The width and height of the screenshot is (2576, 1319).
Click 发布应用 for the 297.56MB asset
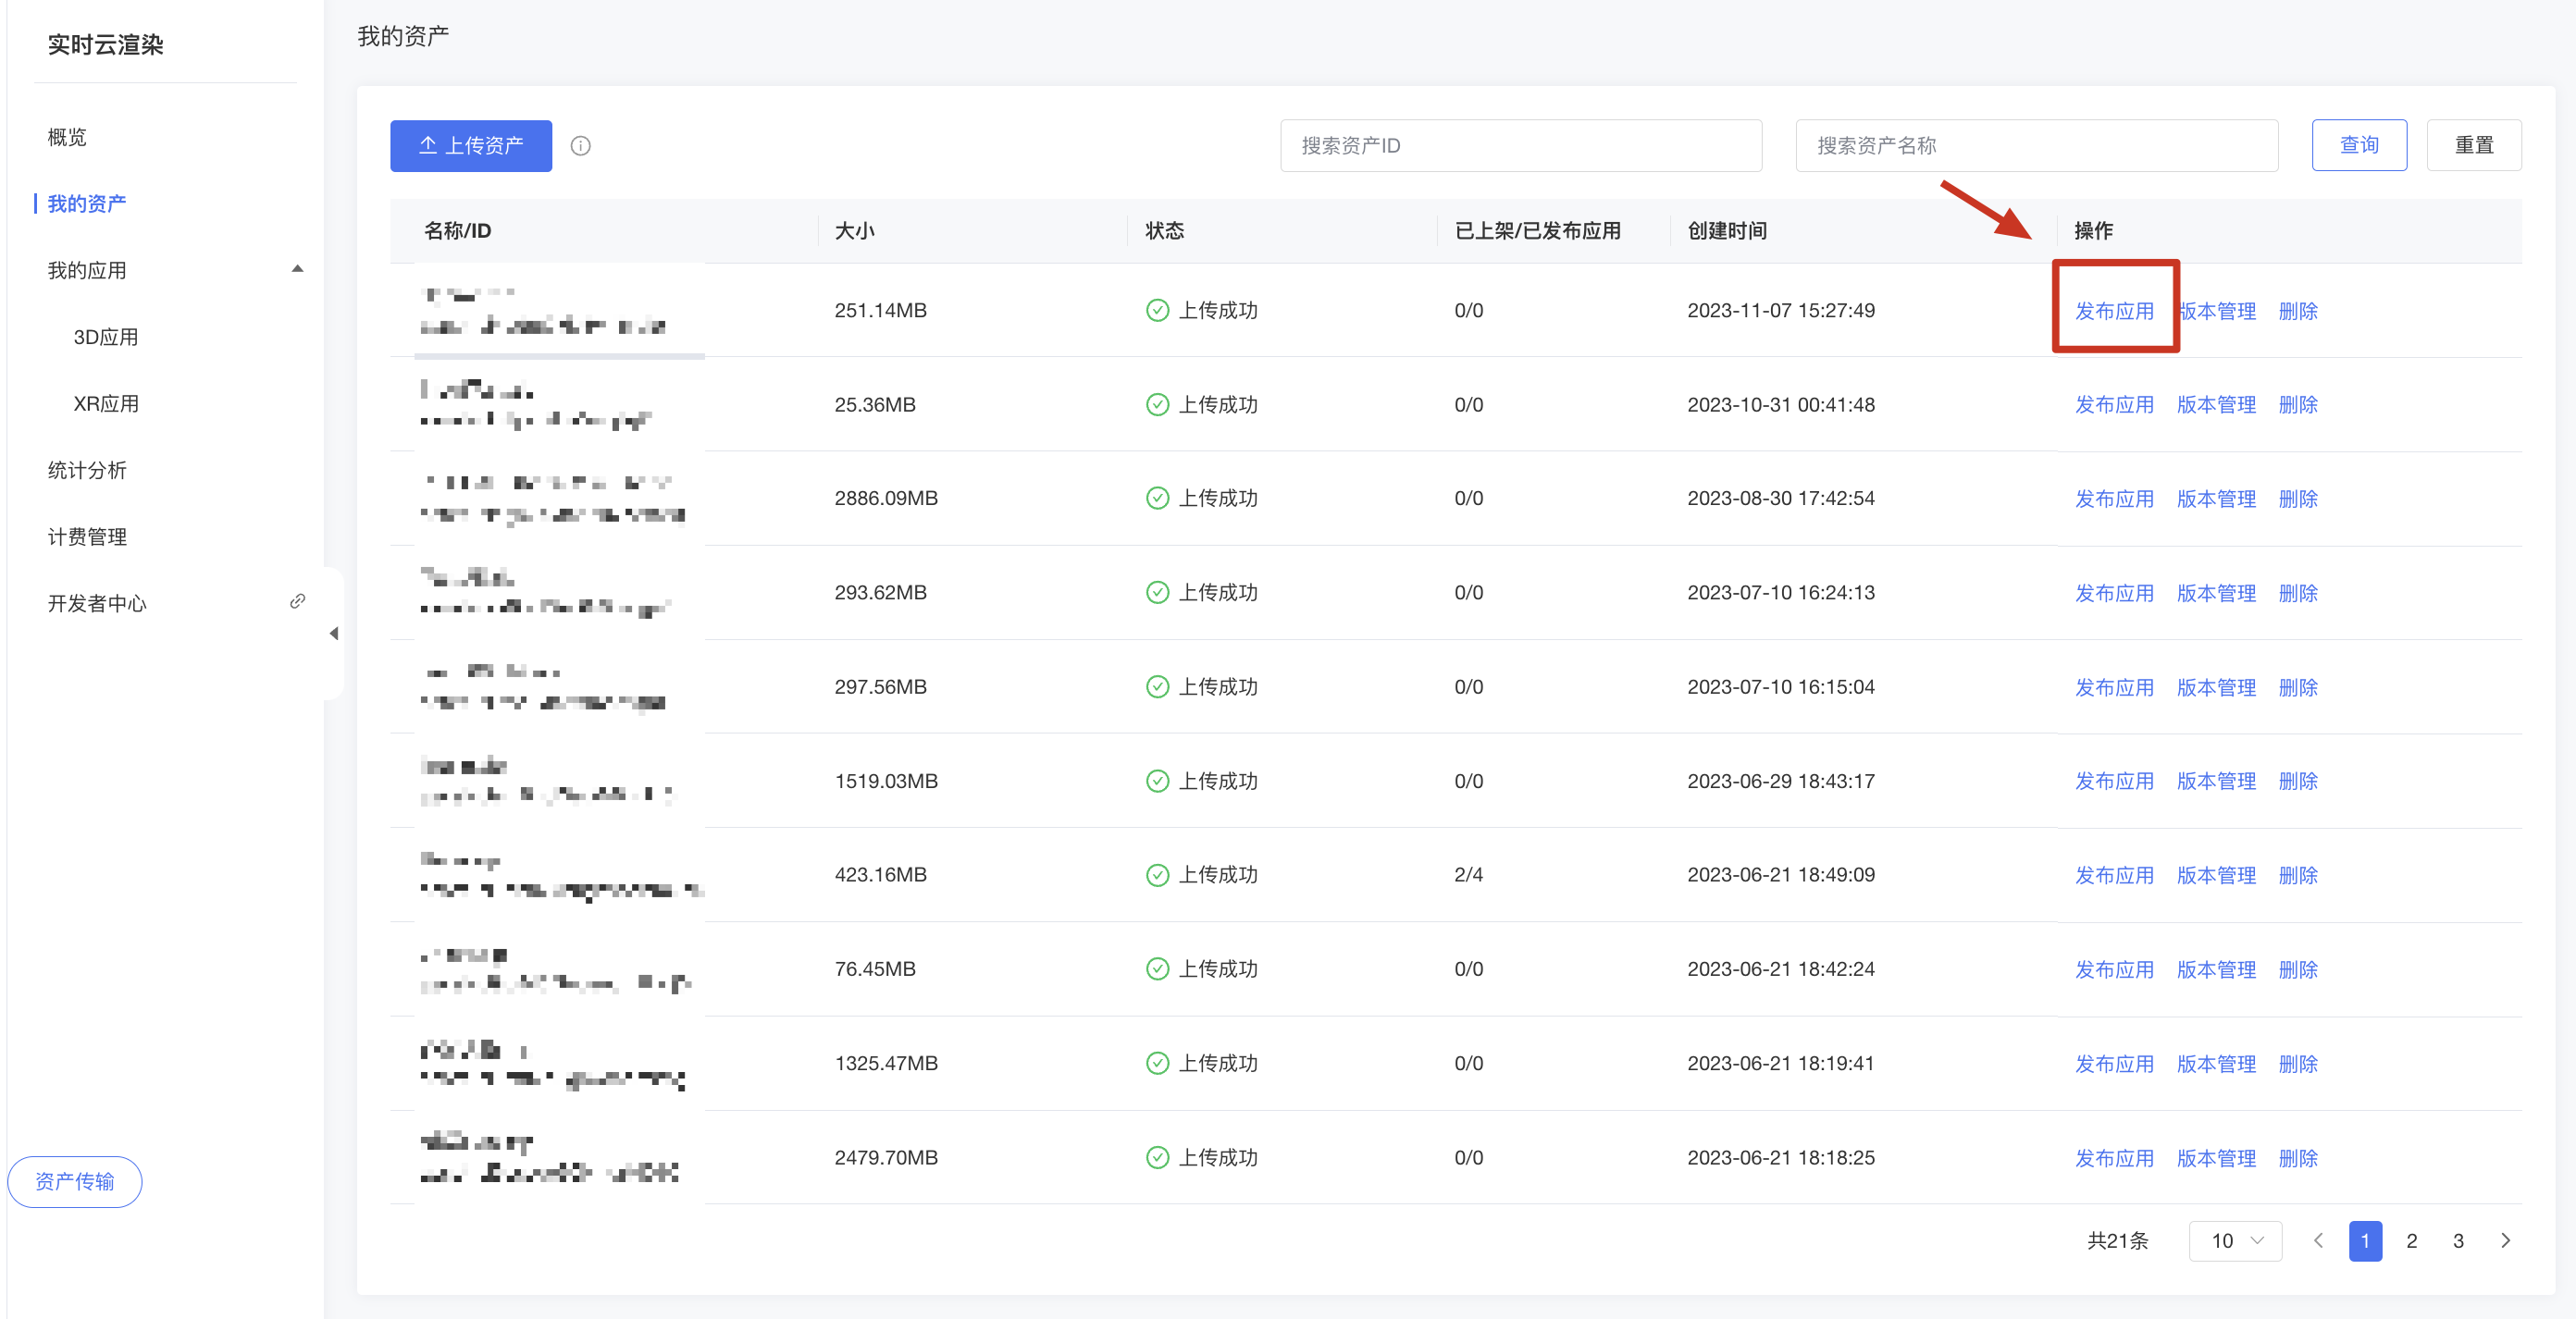coord(2114,688)
